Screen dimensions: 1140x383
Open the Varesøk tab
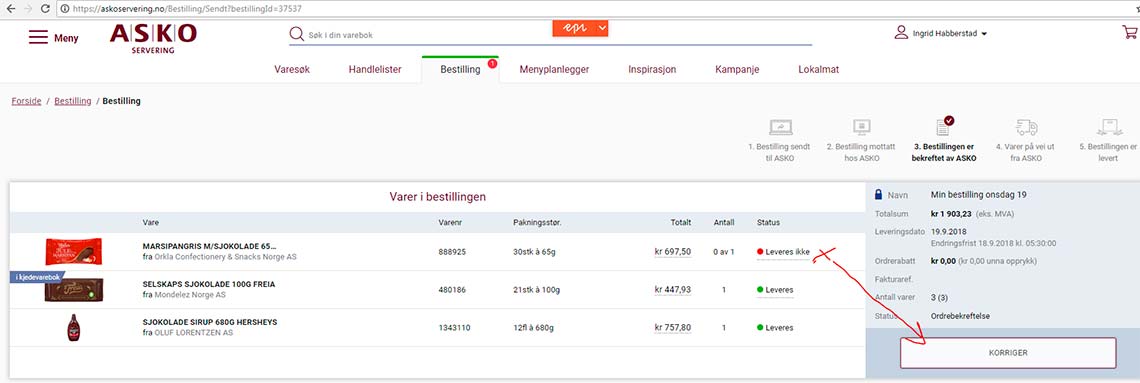292,70
